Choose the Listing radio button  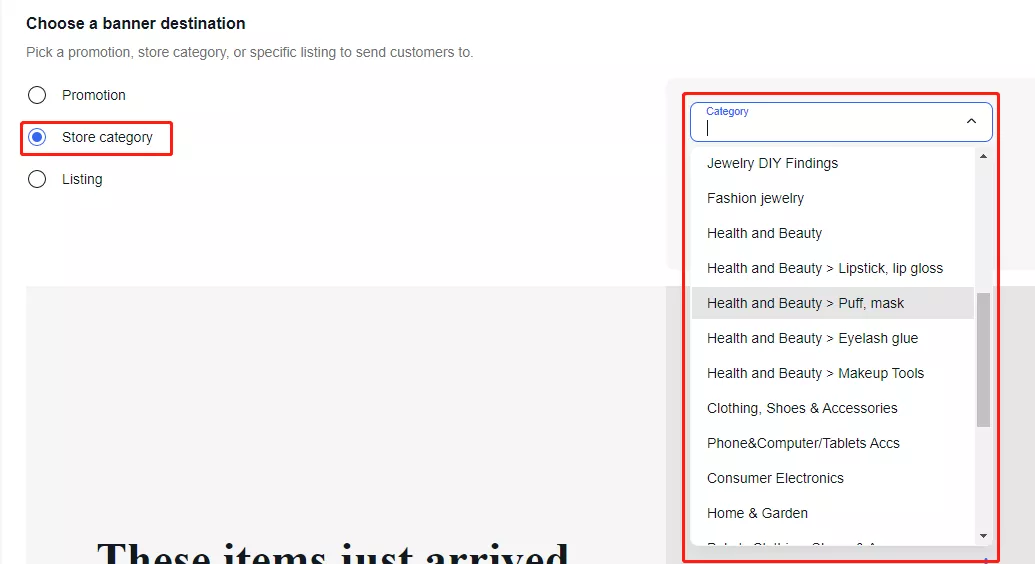pos(37,179)
